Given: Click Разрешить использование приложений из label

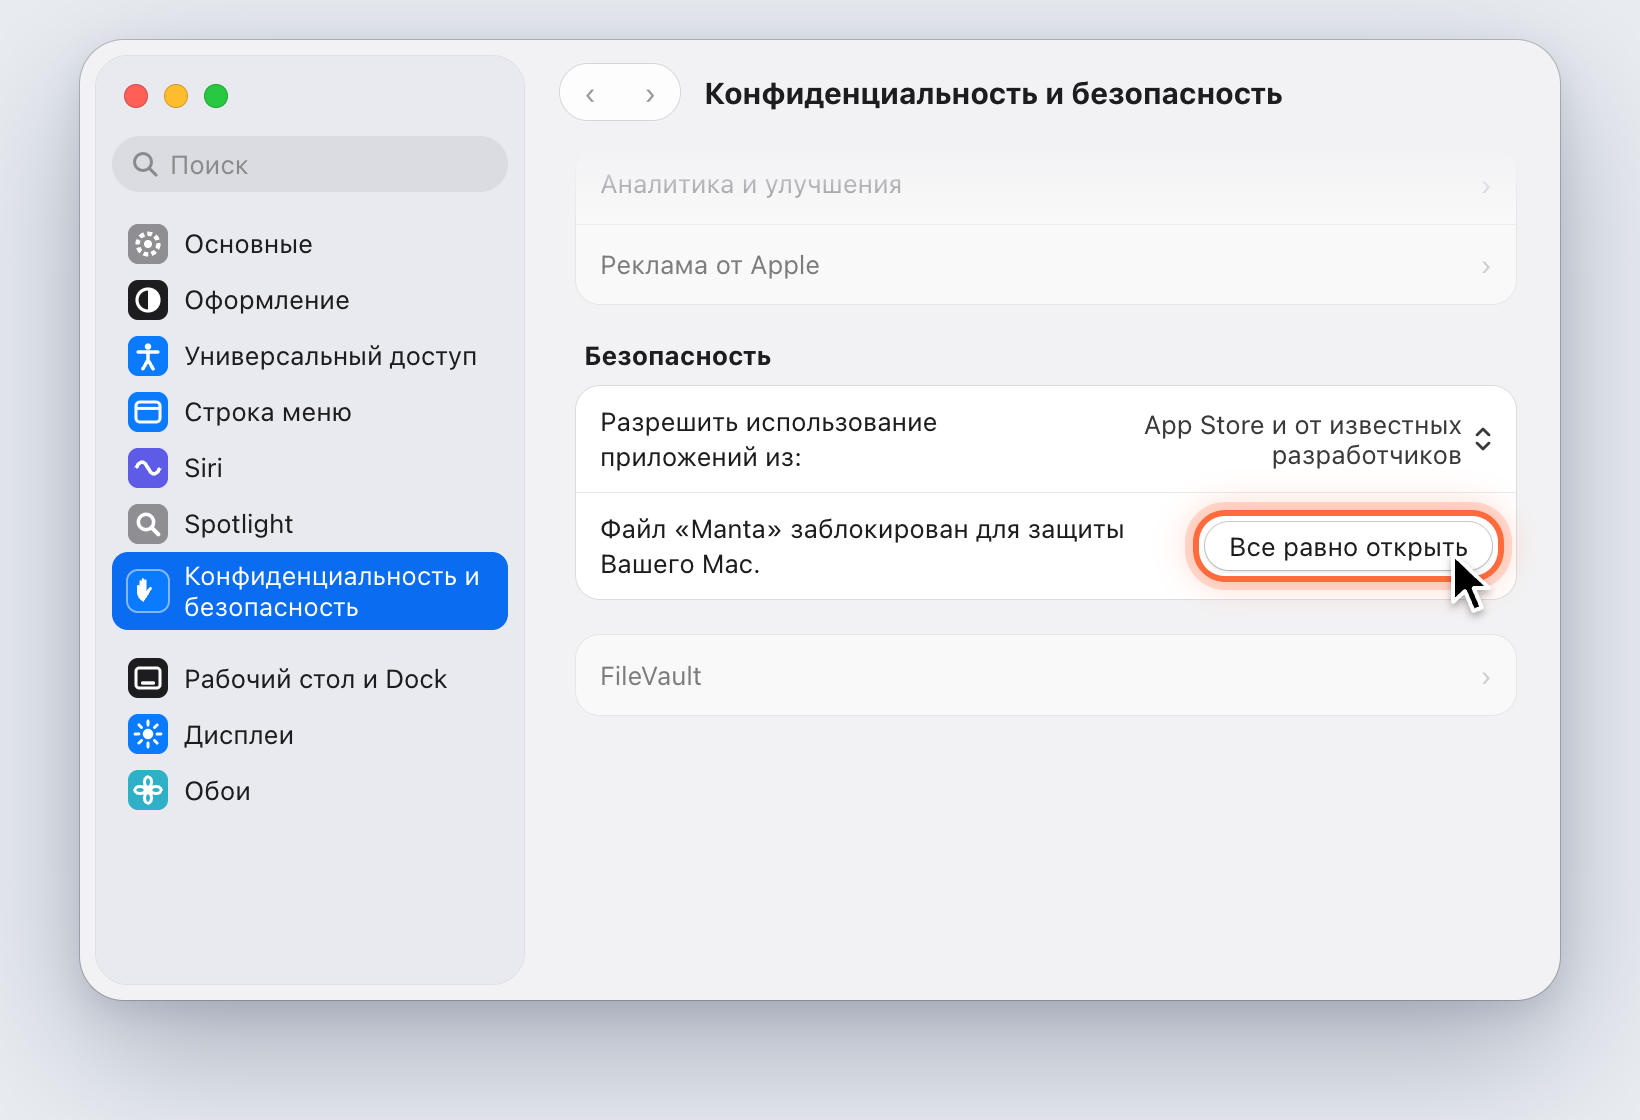Looking at the screenshot, I should (769, 440).
